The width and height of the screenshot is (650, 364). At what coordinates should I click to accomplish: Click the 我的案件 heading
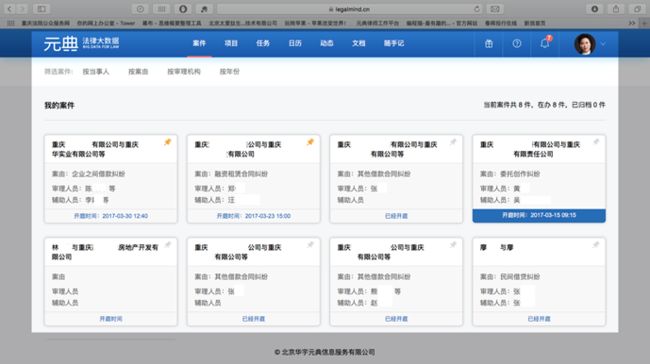[59, 105]
